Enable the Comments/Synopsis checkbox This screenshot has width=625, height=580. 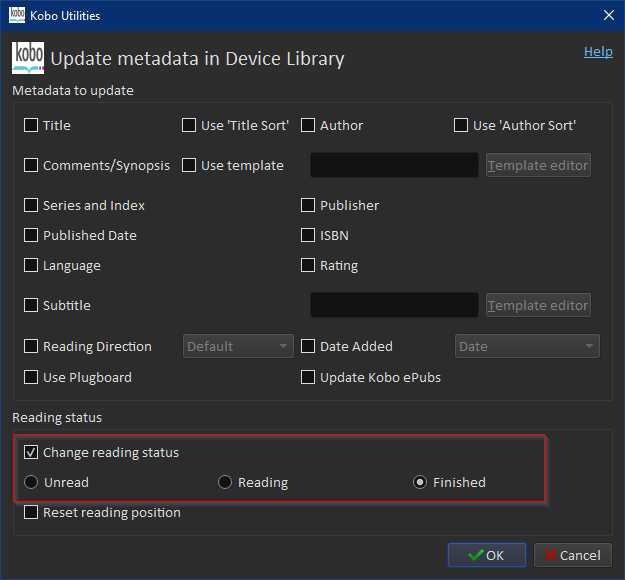click(32, 166)
